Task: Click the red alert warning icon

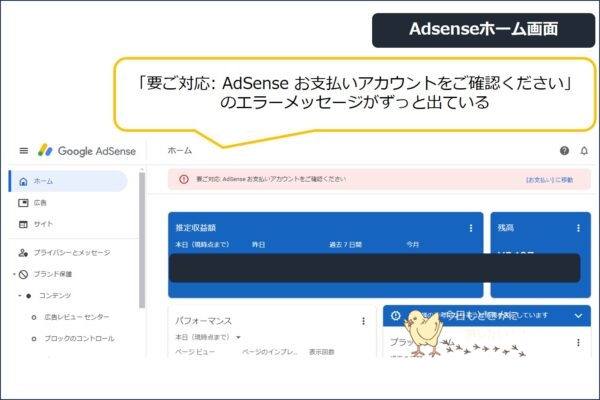Action: [x=184, y=179]
